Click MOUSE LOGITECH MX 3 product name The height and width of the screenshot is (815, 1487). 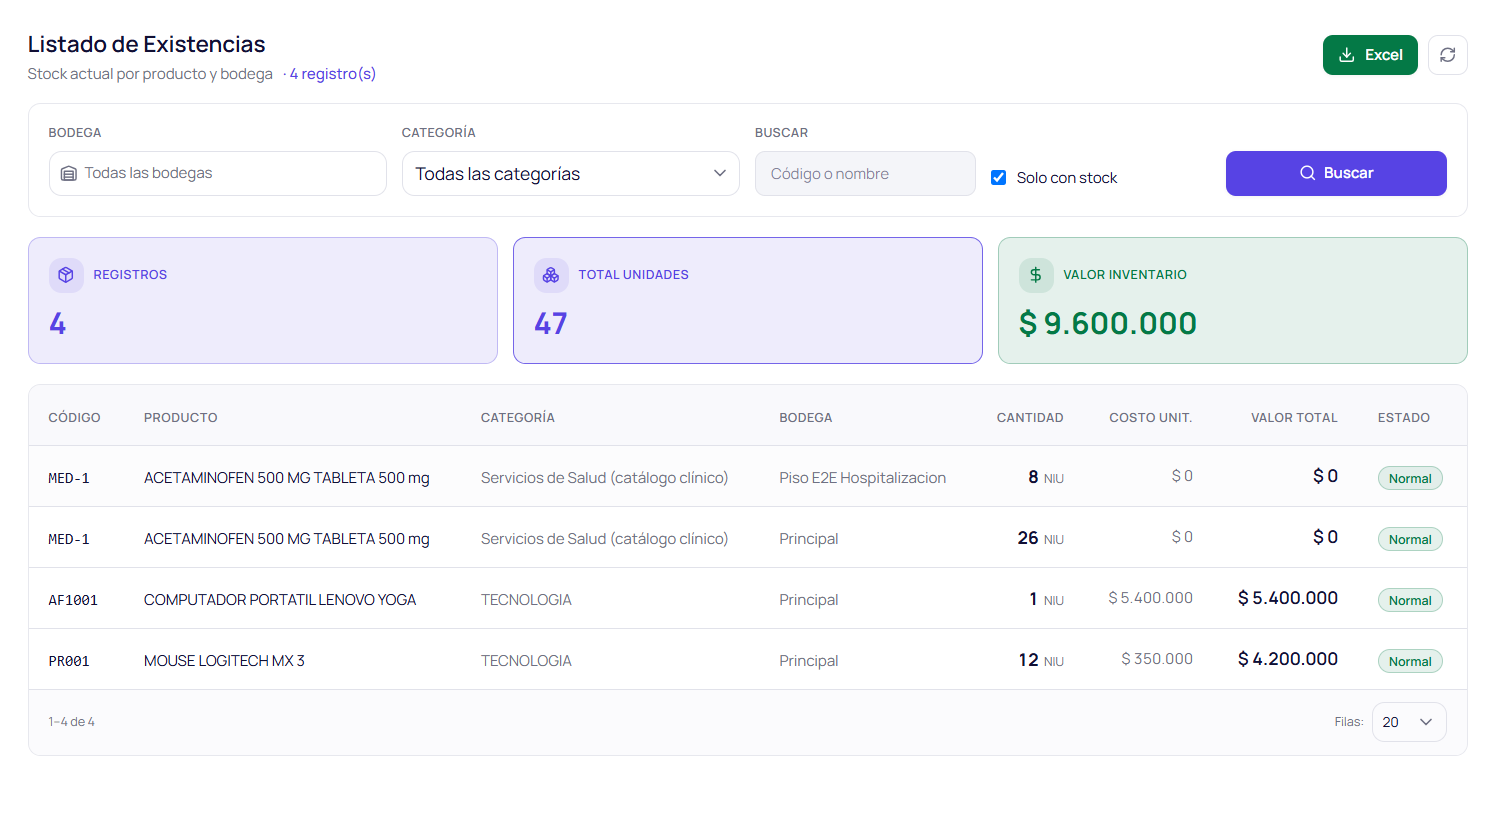(x=224, y=661)
